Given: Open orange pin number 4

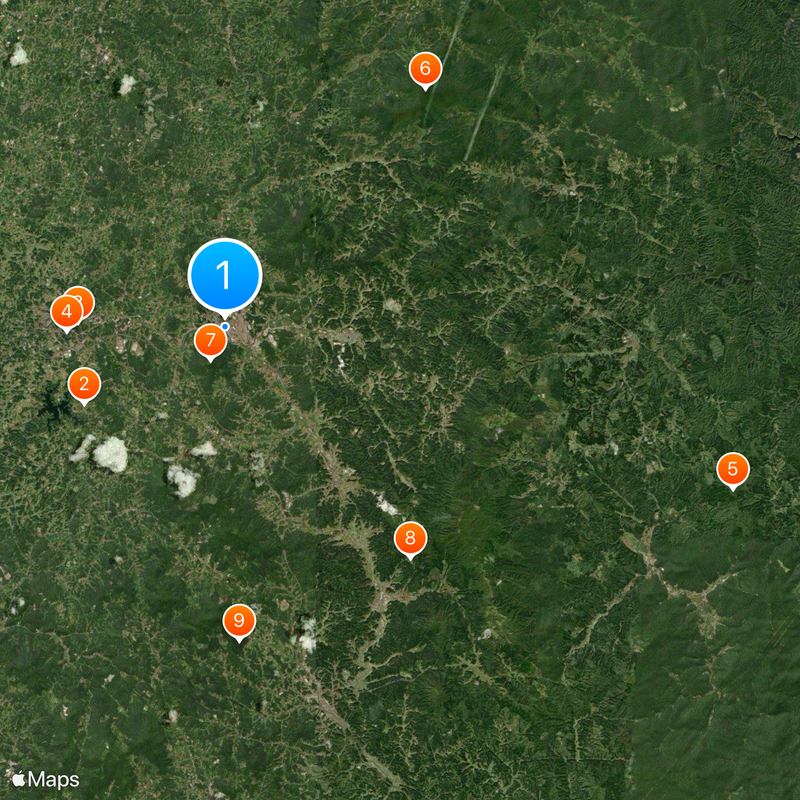Looking at the screenshot, I should pos(66,312).
